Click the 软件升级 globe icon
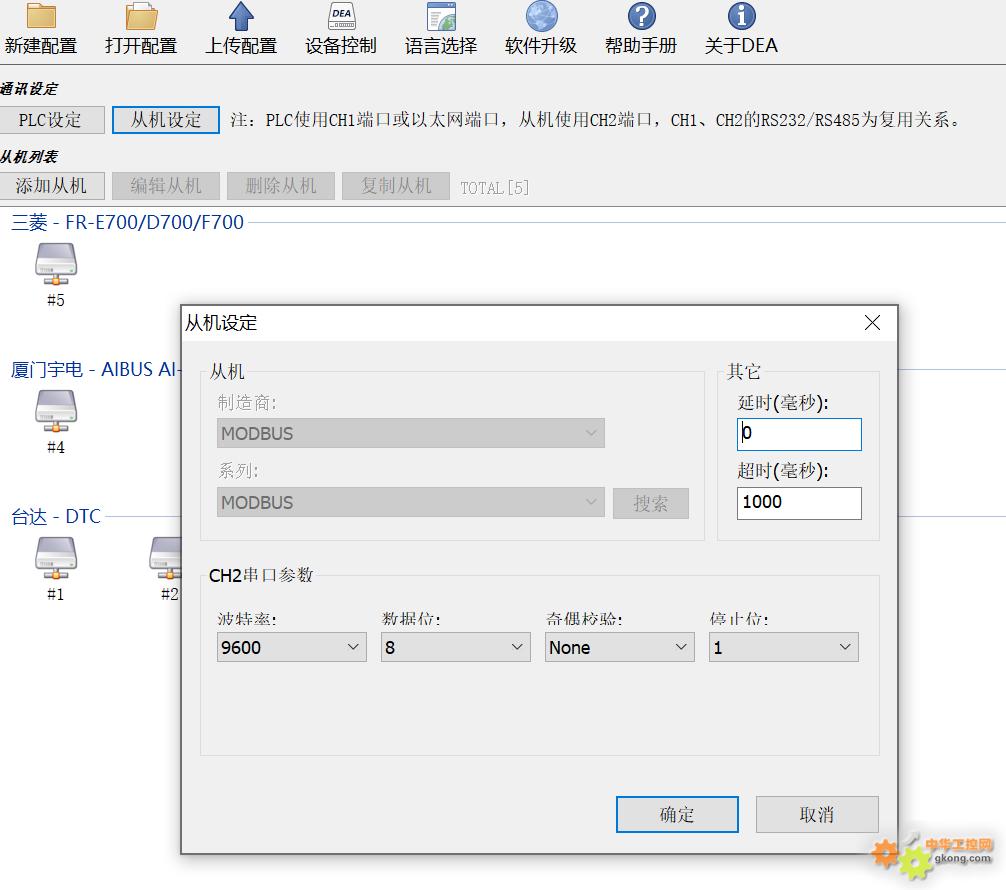This screenshot has height=890, width=1006. (x=541, y=17)
